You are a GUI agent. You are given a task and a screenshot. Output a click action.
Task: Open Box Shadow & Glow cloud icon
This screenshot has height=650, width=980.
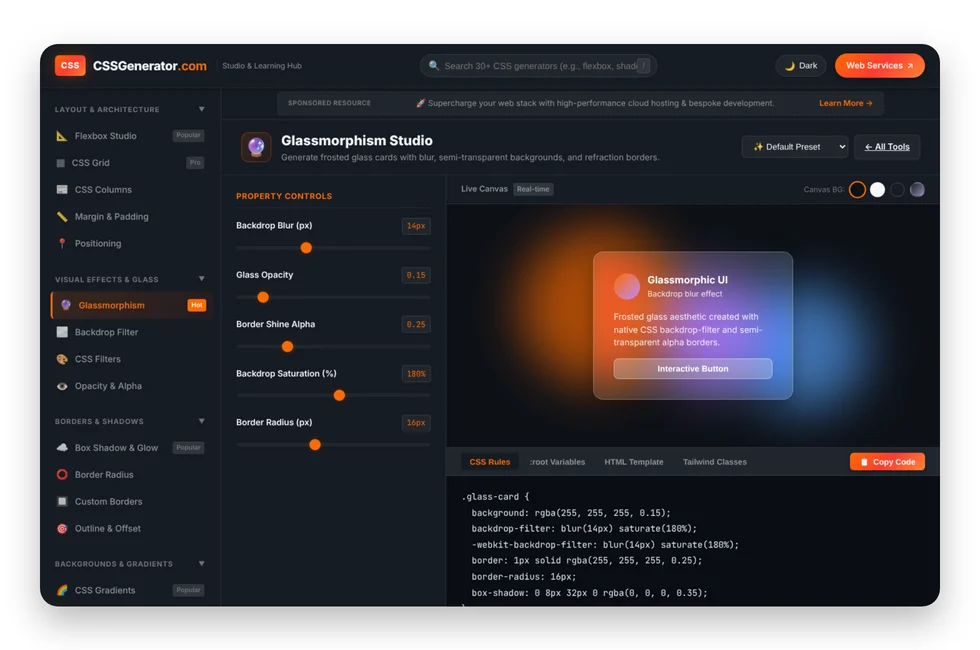pyautogui.click(x=62, y=448)
